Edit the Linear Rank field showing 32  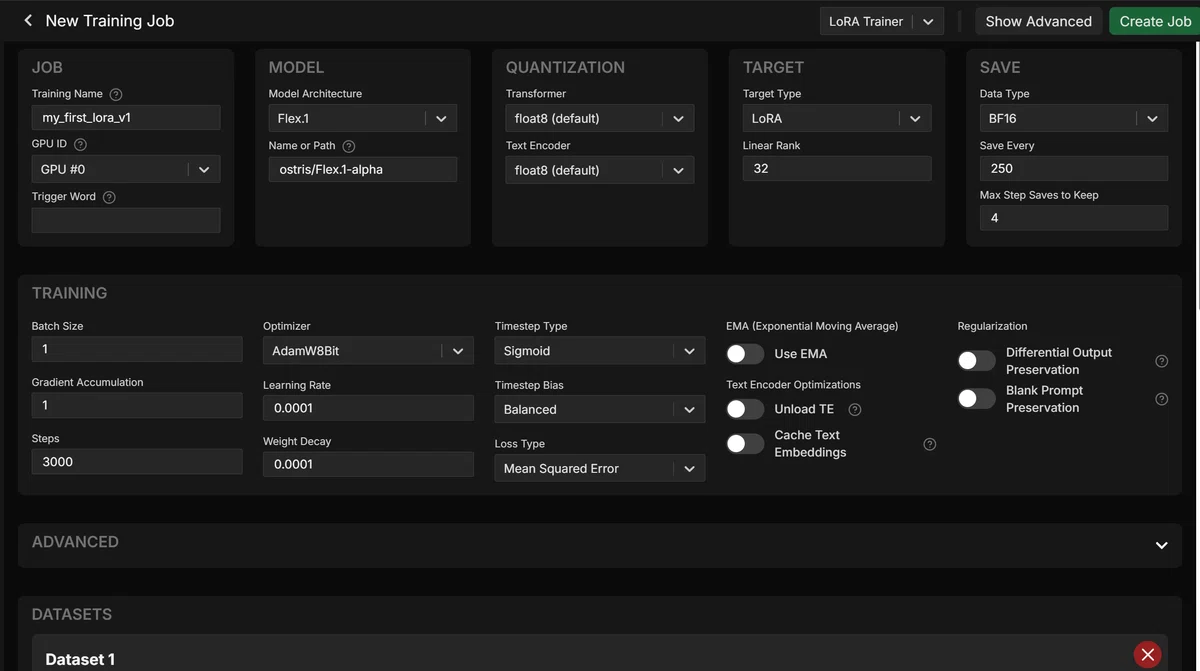[x=837, y=168]
